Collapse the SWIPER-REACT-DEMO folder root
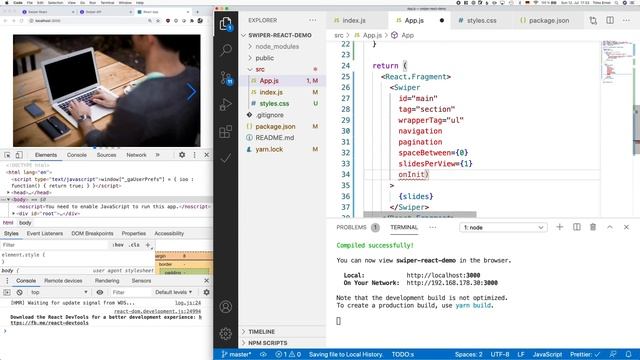 [x=280, y=35]
